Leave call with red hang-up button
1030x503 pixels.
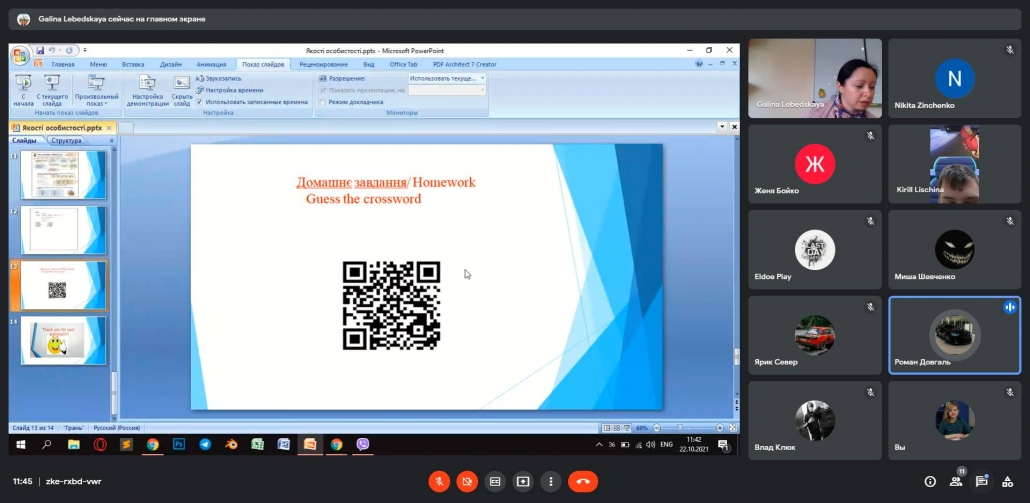pyautogui.click(x=583, y=481)
